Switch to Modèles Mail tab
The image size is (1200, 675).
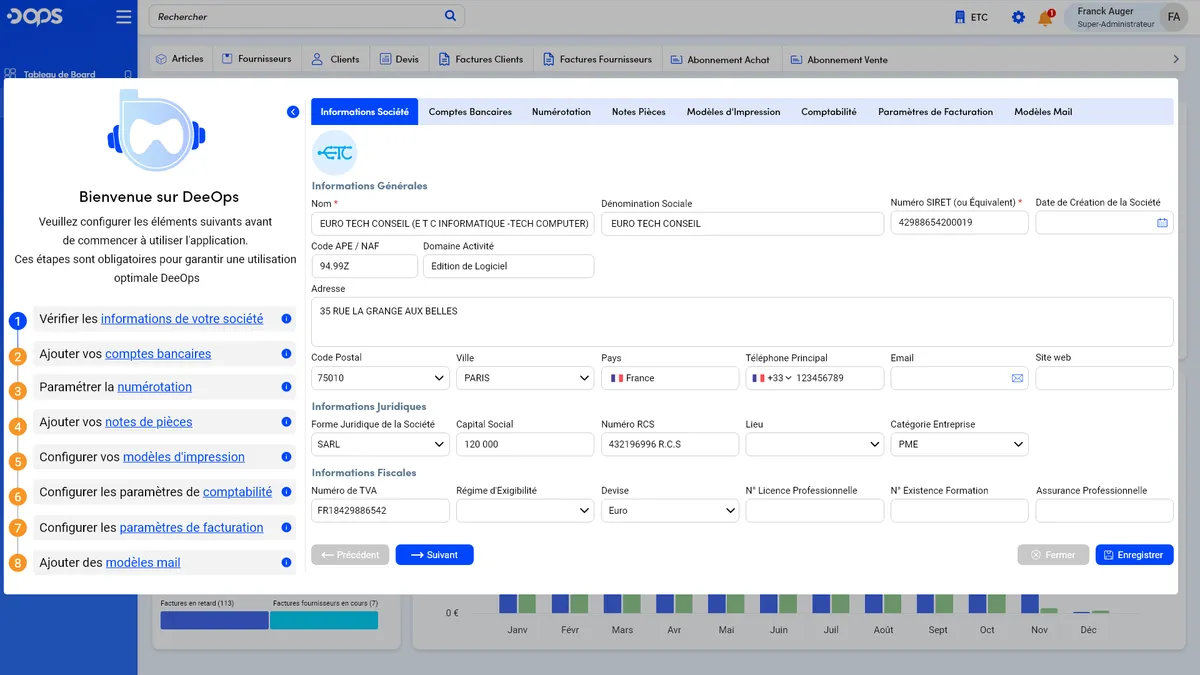point(1043,112)
